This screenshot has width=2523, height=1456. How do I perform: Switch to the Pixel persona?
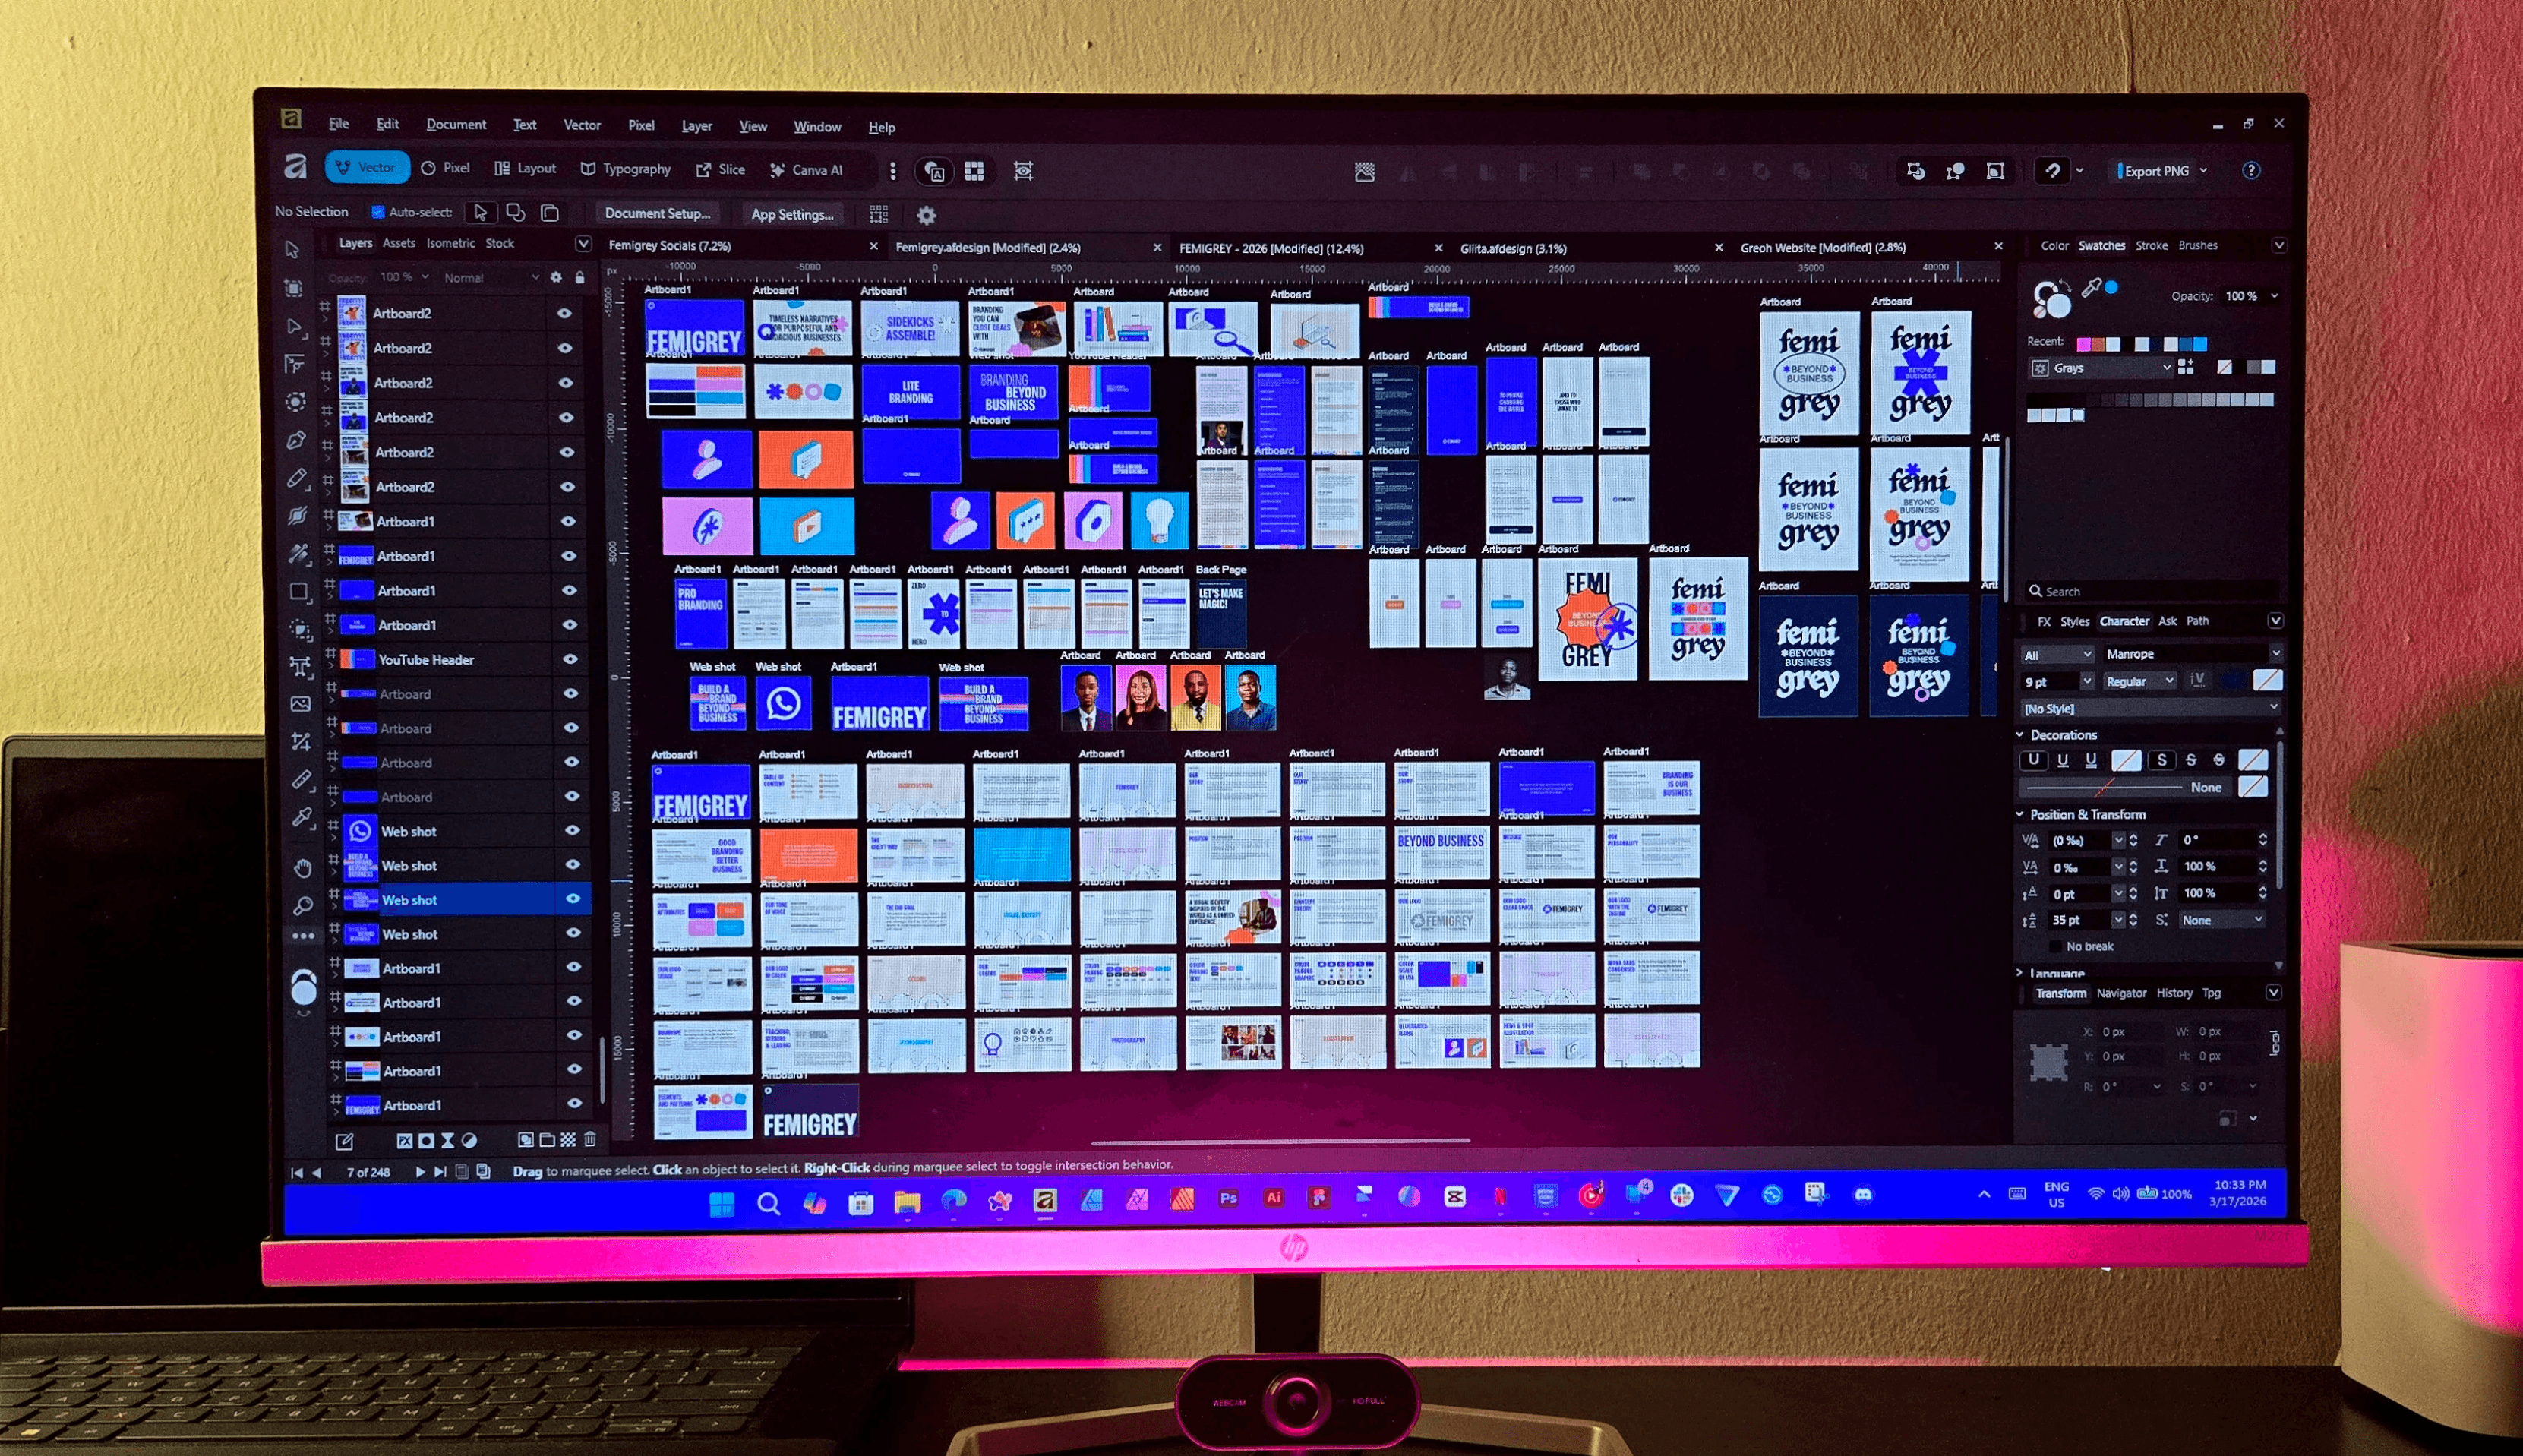click(447, 168)
